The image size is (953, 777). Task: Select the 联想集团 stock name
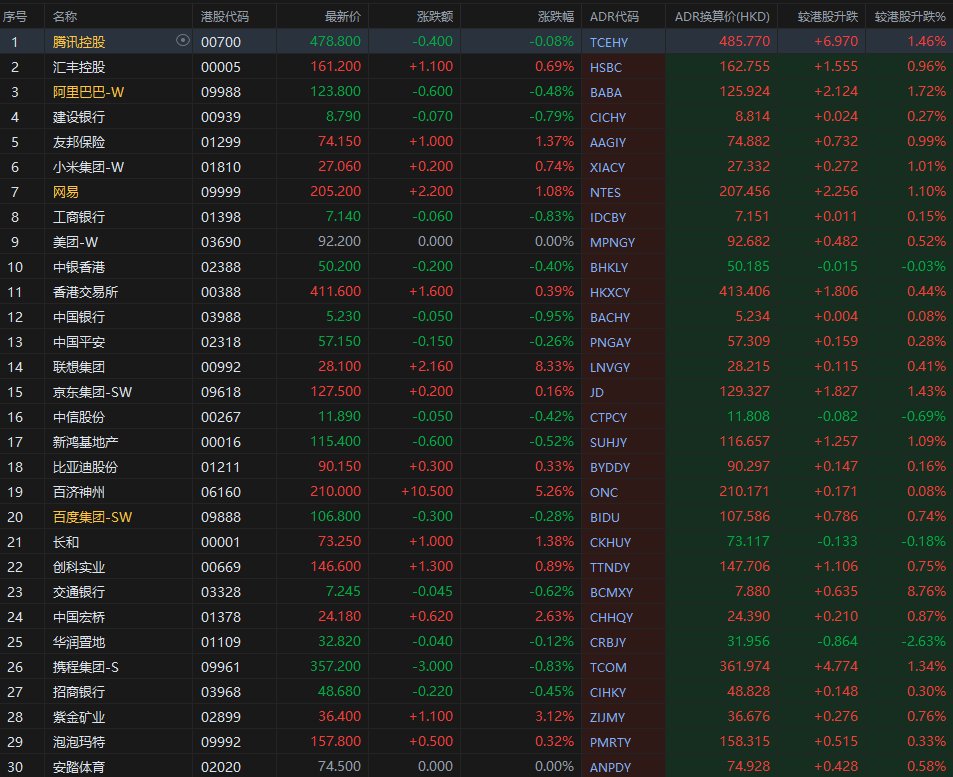79,367
